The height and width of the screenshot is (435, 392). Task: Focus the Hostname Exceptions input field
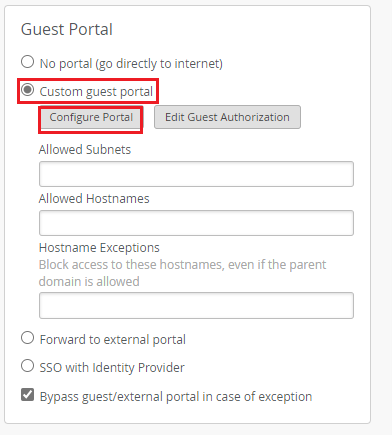(x=196, y=305)
